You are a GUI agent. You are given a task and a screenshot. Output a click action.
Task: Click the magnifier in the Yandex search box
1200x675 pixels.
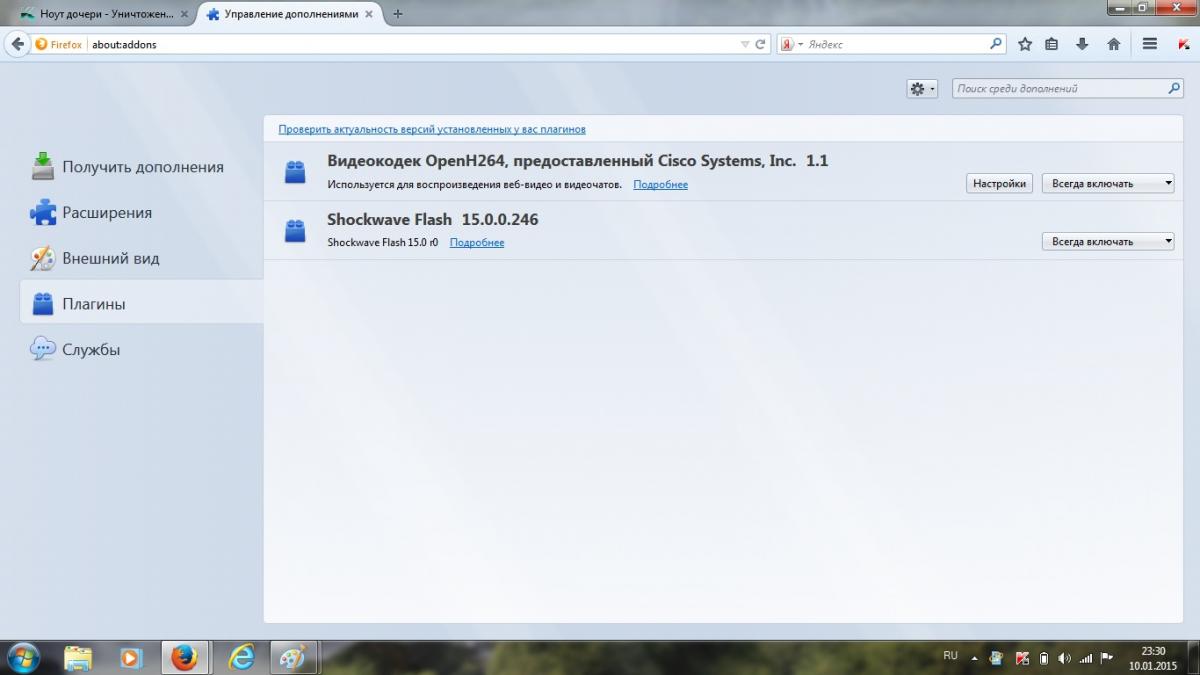[995, 44]
